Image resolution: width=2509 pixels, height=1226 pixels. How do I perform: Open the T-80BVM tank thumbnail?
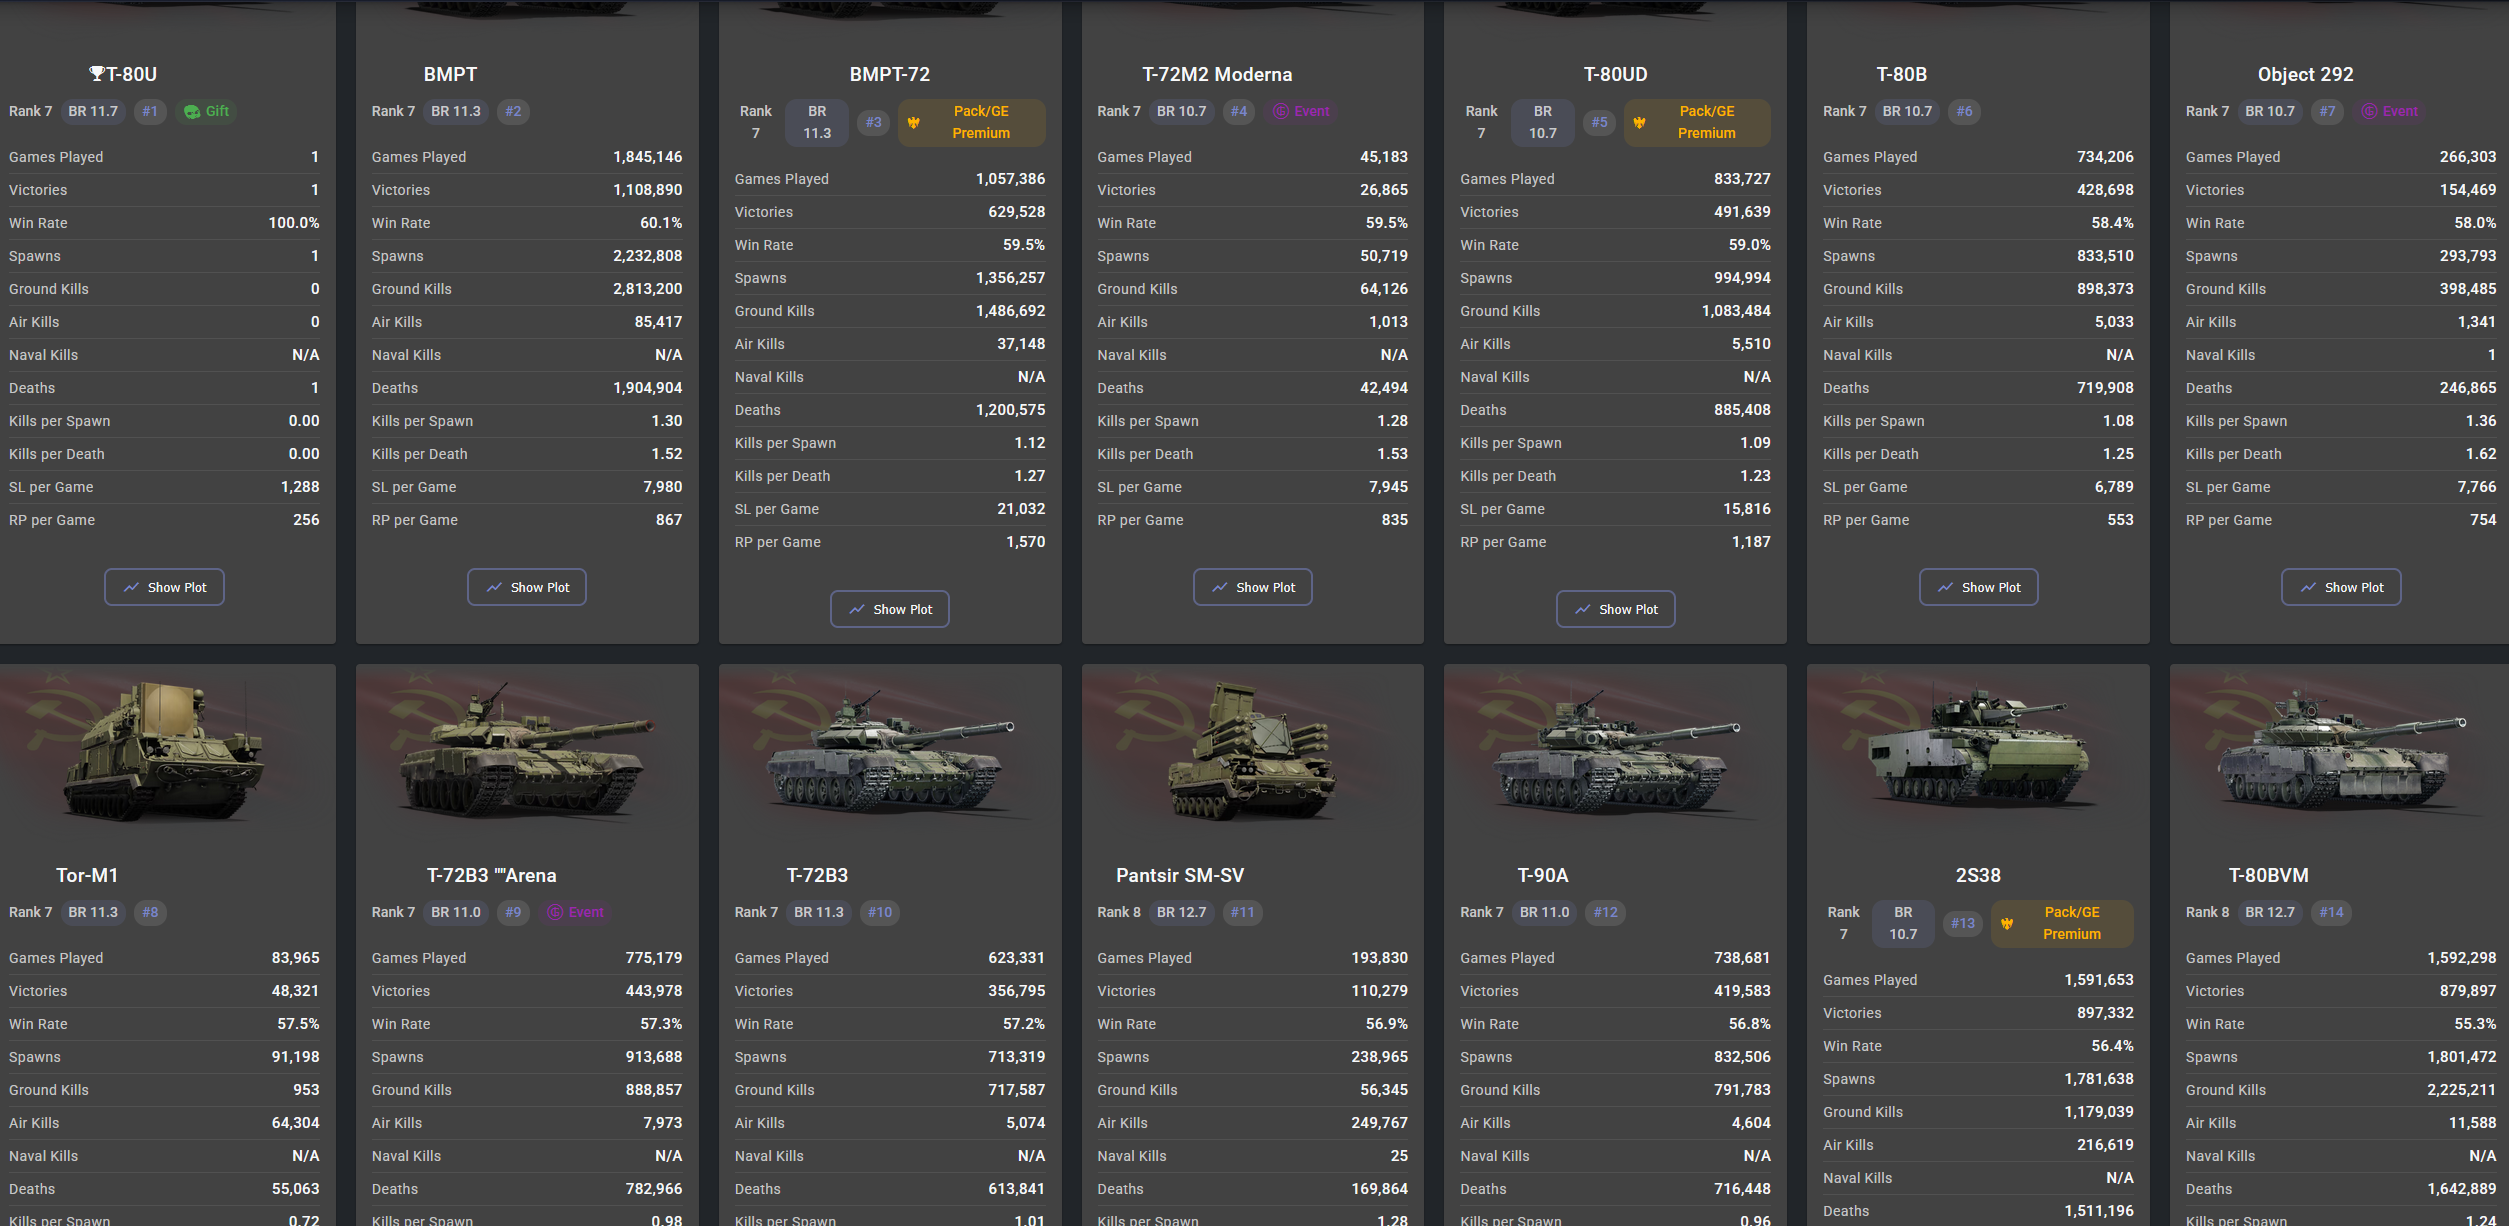(x=2339, y=760)
